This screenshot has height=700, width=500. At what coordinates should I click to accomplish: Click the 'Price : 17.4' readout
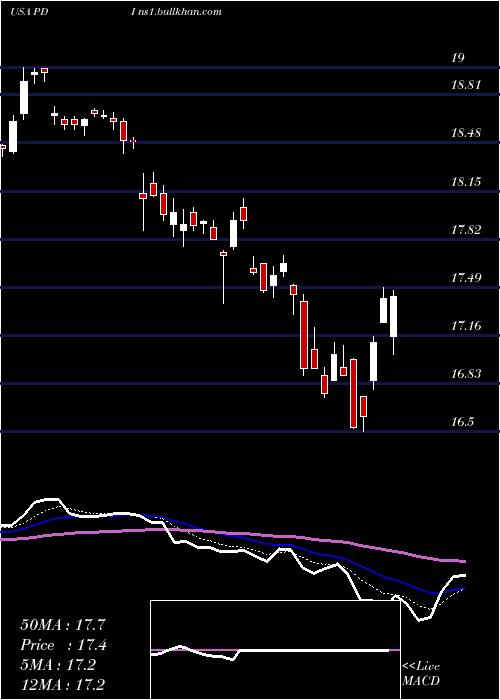pyautogui.click(x=64, y=645)
